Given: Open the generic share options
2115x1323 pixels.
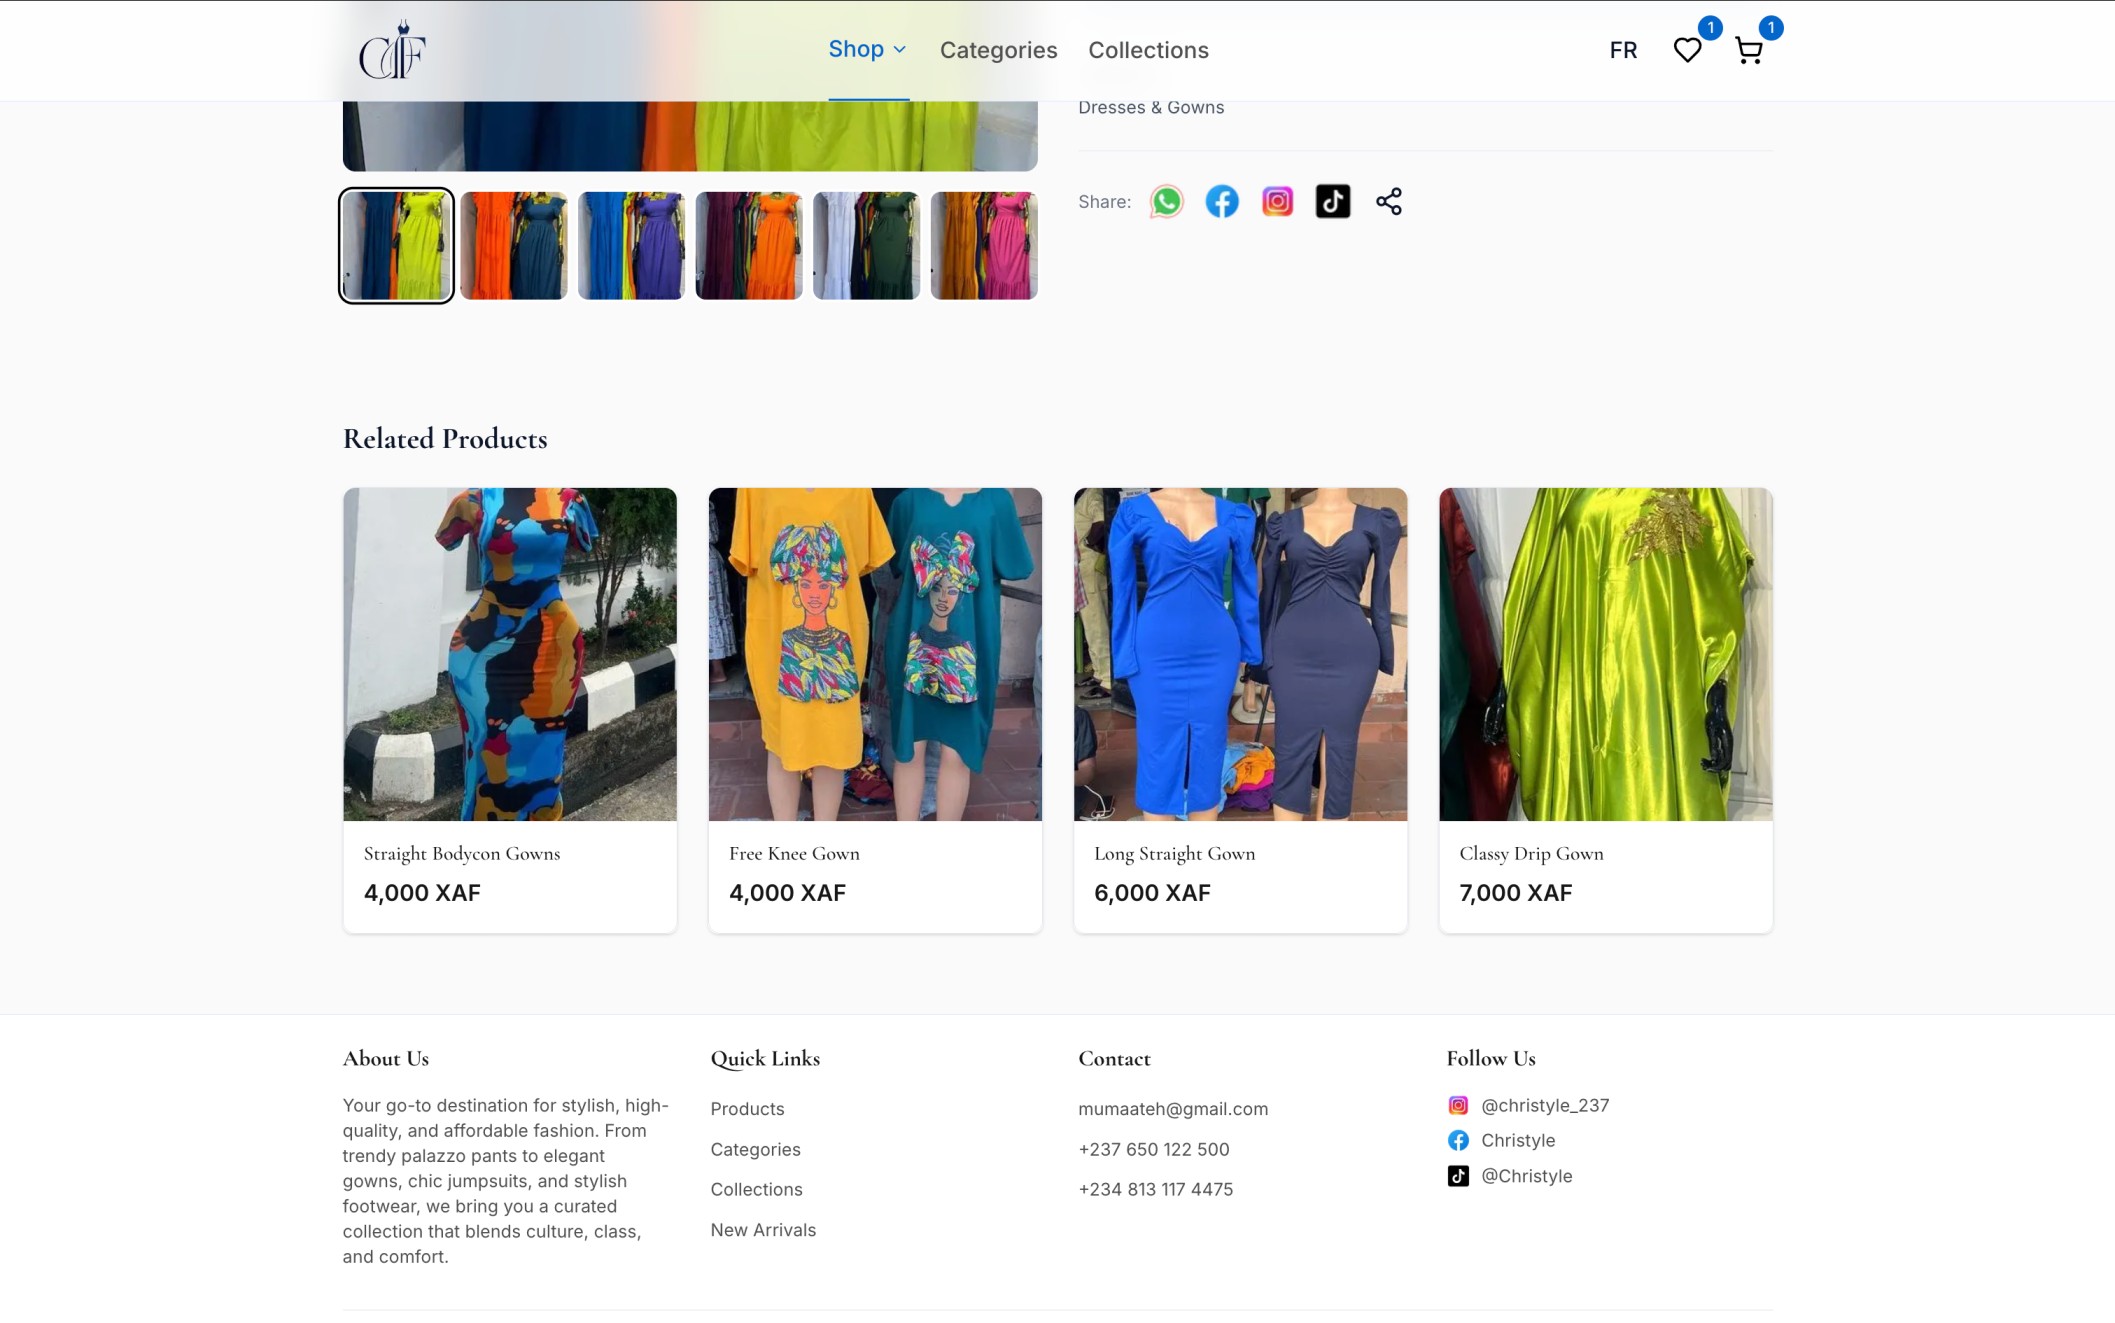Looking at the screenshot, I should coord(1389,201).
